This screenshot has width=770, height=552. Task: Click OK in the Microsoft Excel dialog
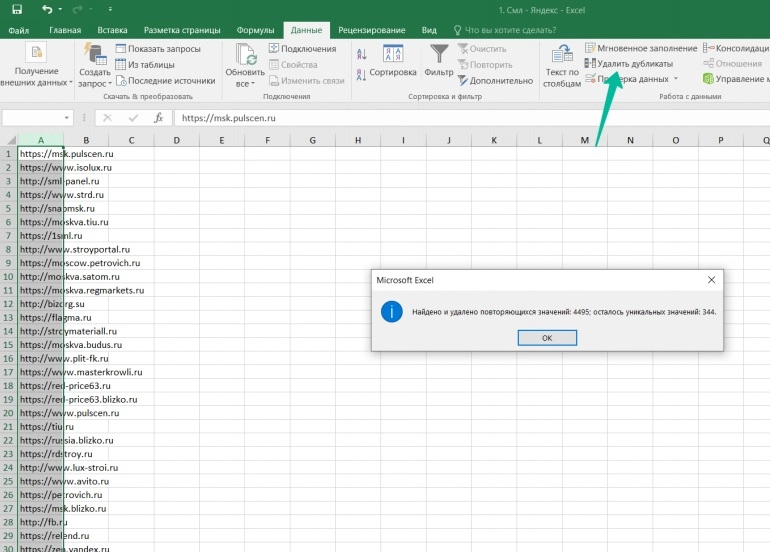(547, 338)
